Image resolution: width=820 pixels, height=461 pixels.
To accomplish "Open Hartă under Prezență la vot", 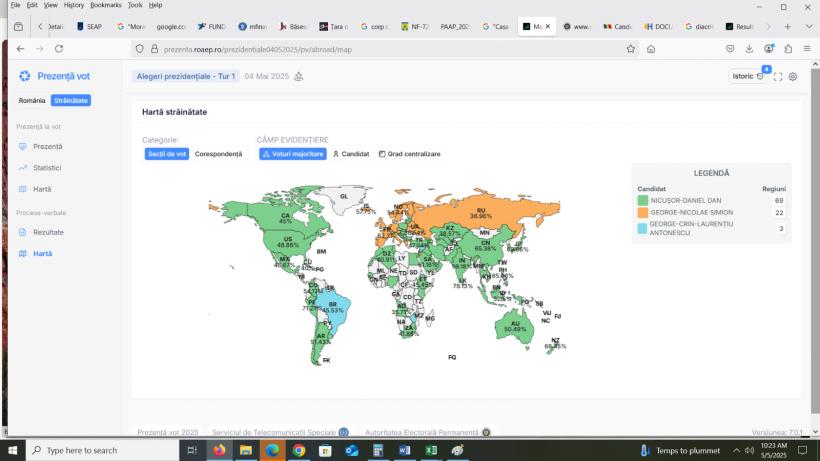I will tap(42, 189).
